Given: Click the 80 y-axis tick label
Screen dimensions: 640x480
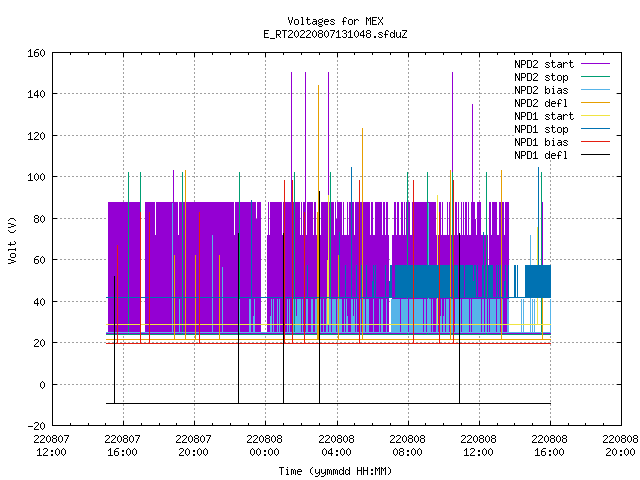Looking at the screenshot, I should click(39, 219).
